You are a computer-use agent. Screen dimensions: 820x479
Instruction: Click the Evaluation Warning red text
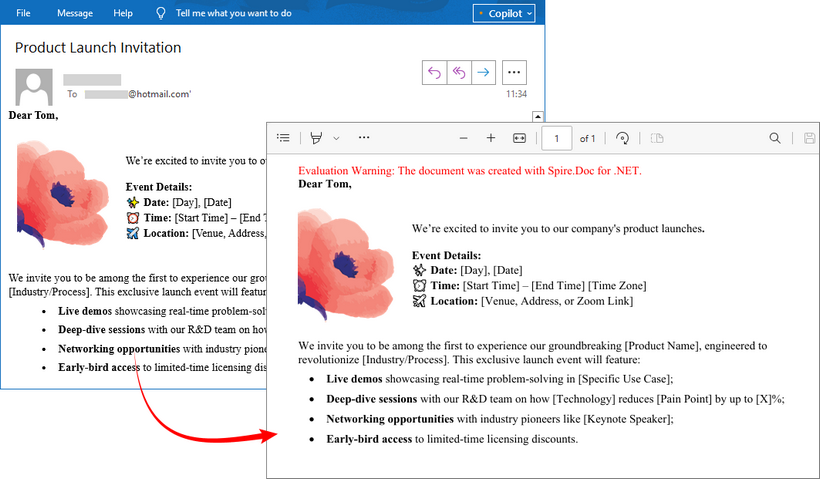470,171
